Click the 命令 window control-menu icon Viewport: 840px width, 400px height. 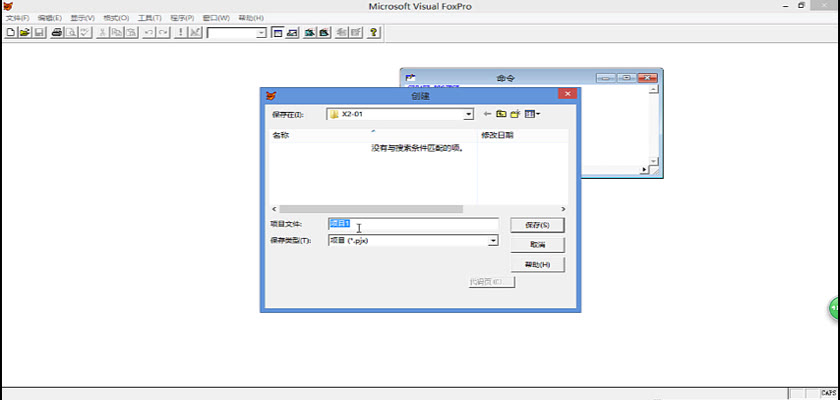coord(410,78)
